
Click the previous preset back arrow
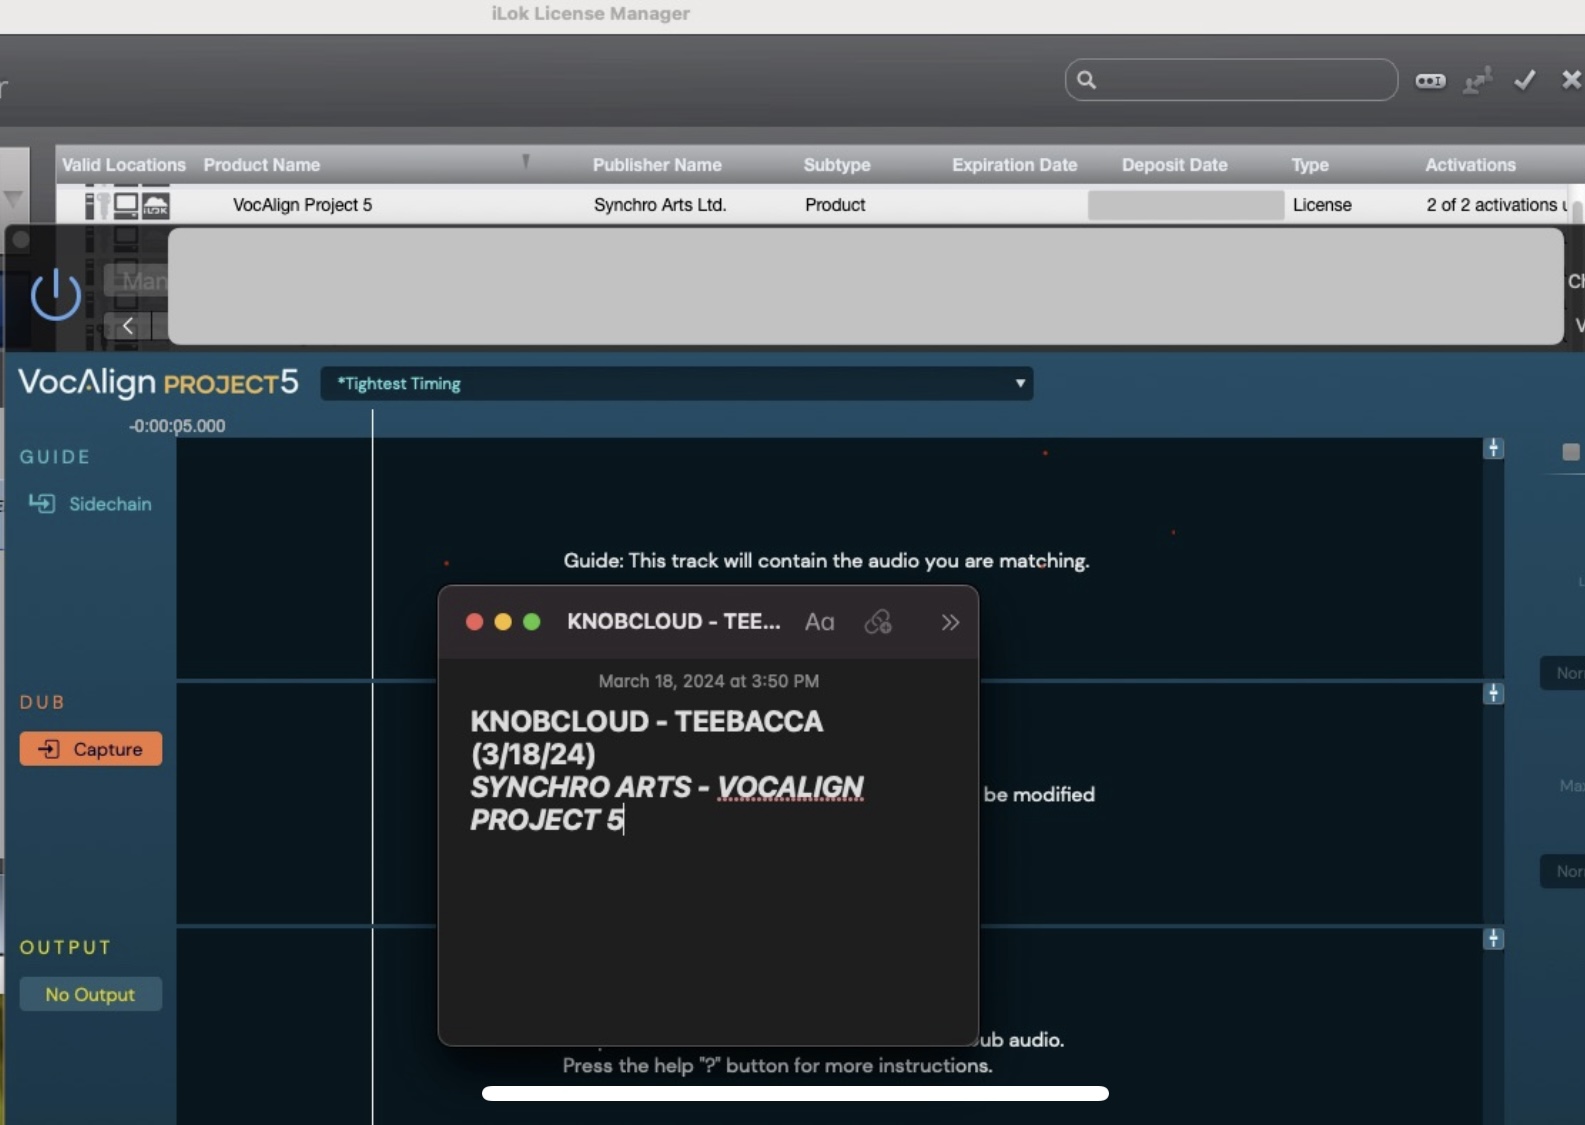pyautogui.click(x=128, y=325)
